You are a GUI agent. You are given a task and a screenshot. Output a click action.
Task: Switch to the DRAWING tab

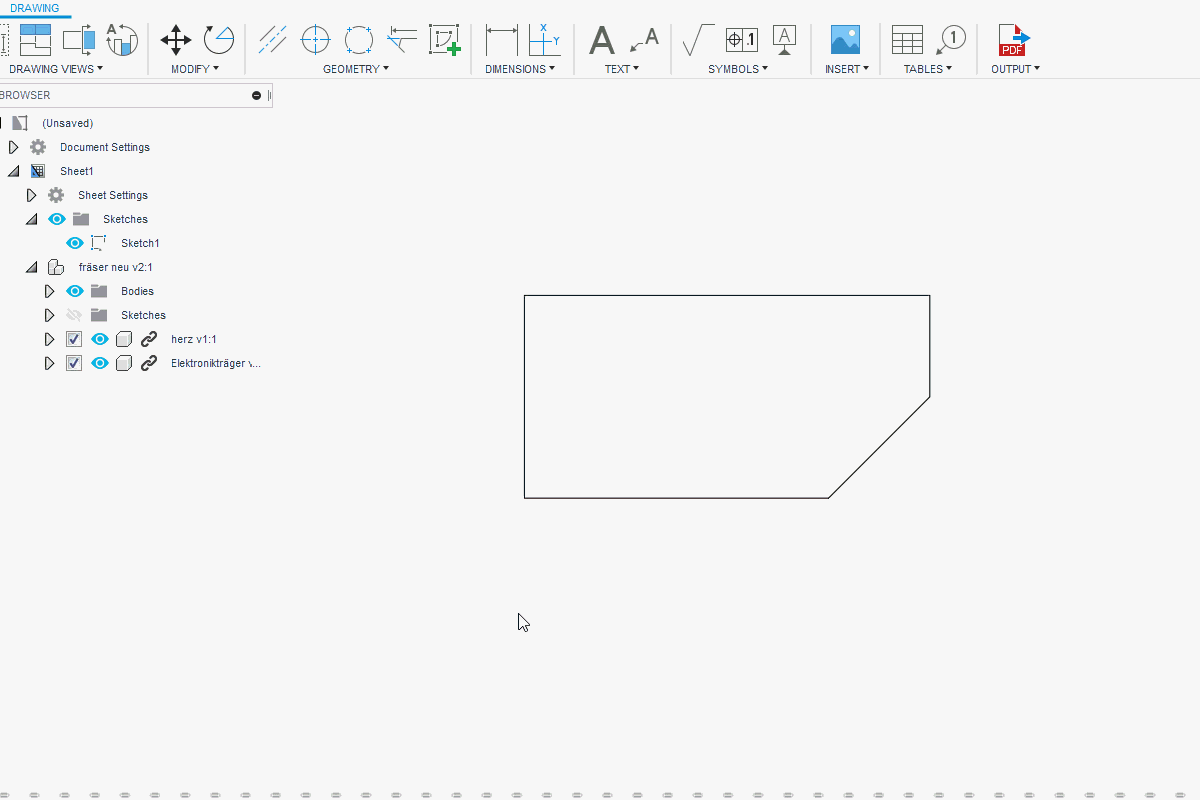pos(36,8)
